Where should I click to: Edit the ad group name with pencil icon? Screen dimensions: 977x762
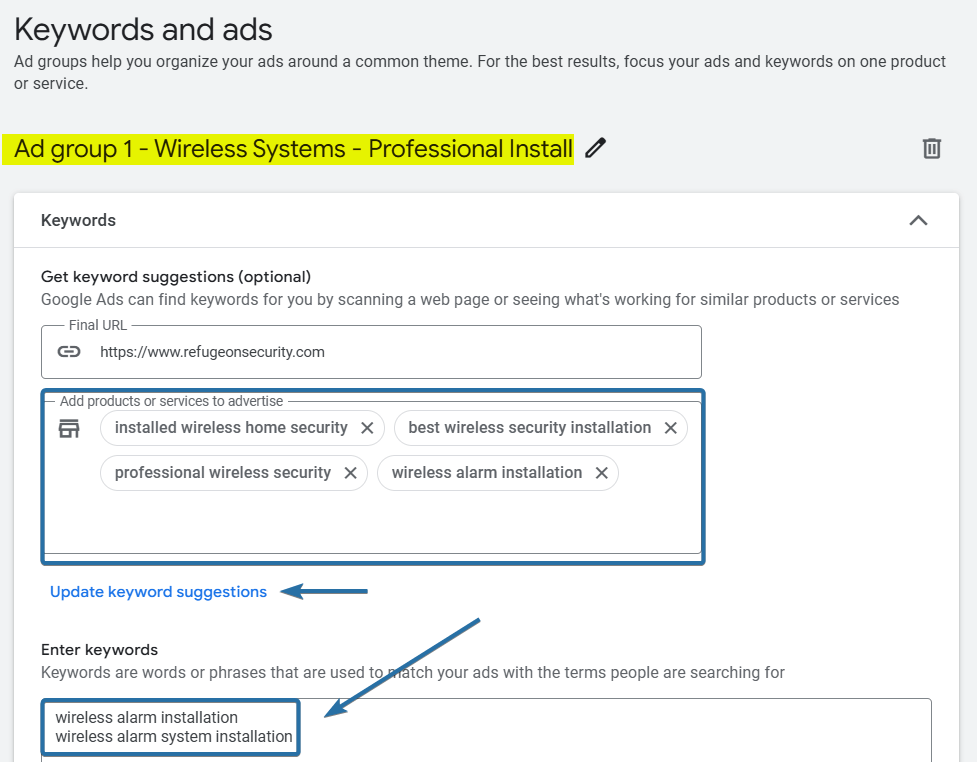click(x=594, y=148)
